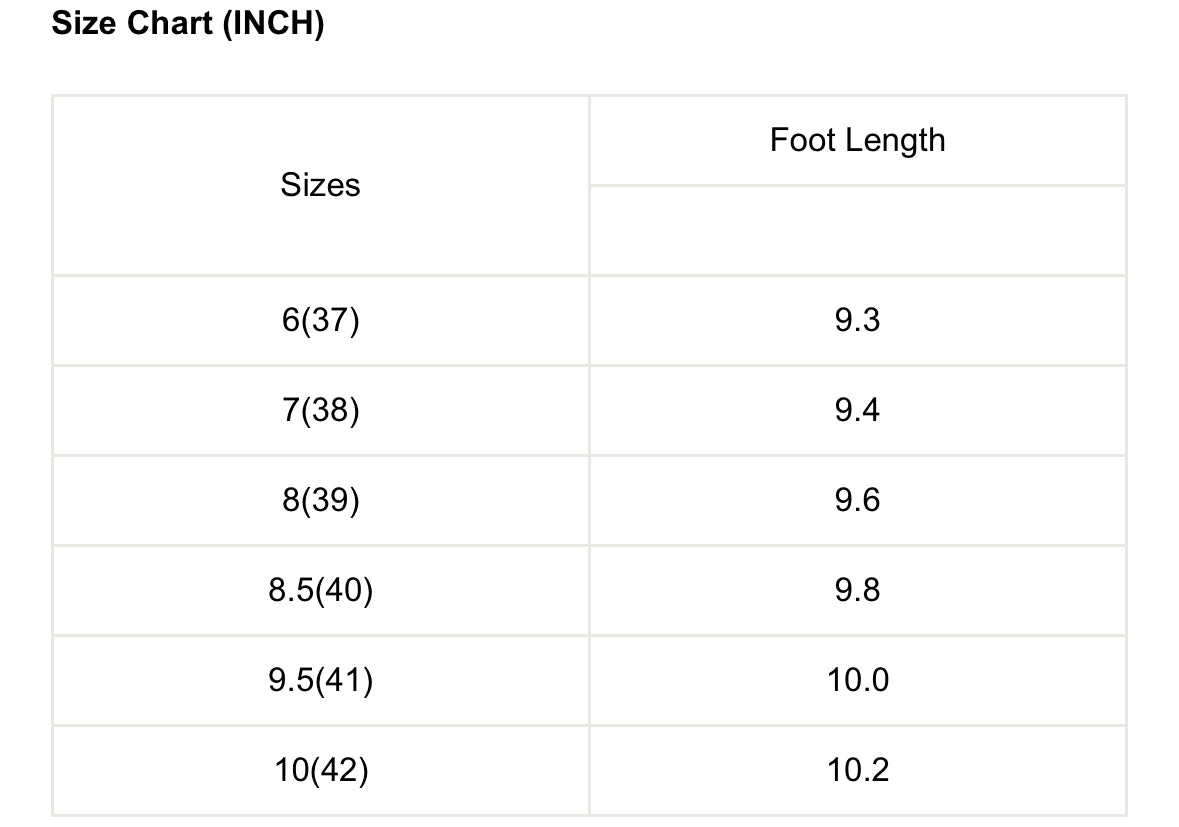Screen dimensions: 1179x827
Task: Click the empty cell under Foot Length
Action: coord(858,231)
